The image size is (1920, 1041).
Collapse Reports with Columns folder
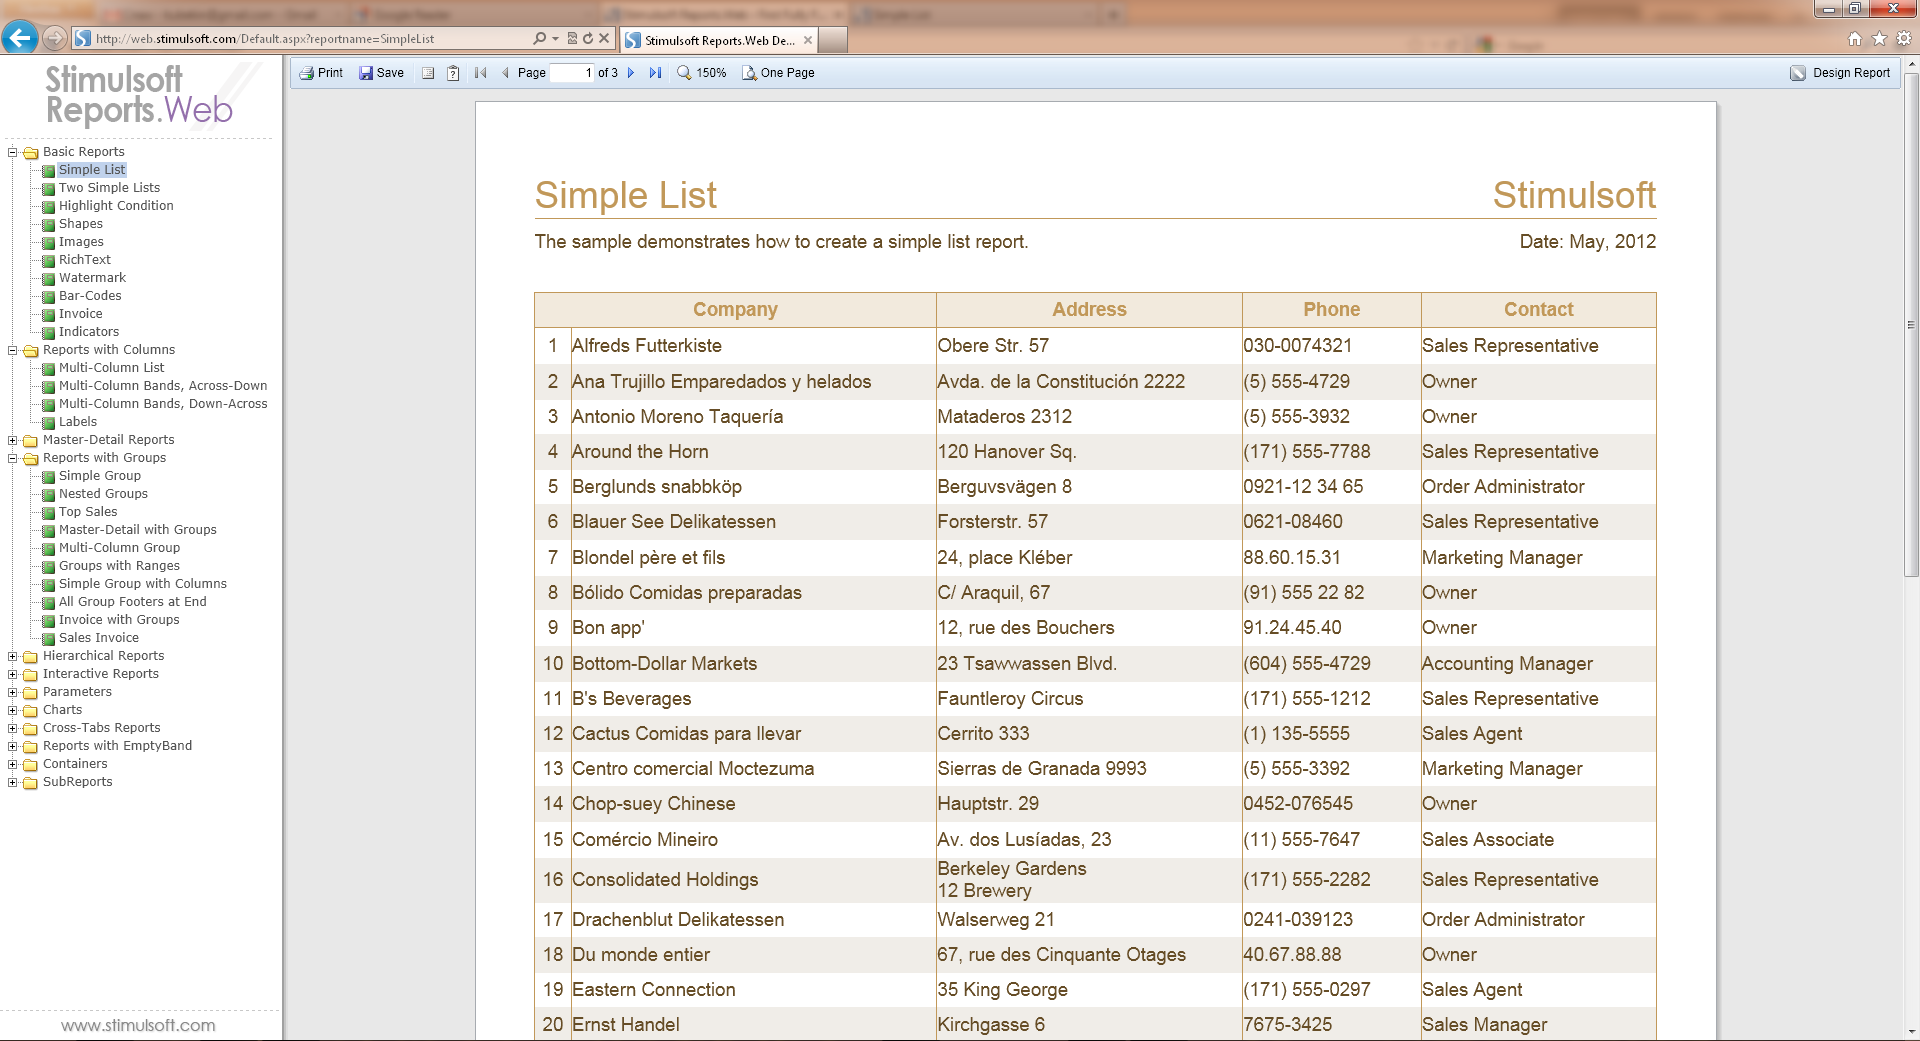point(13,351)
